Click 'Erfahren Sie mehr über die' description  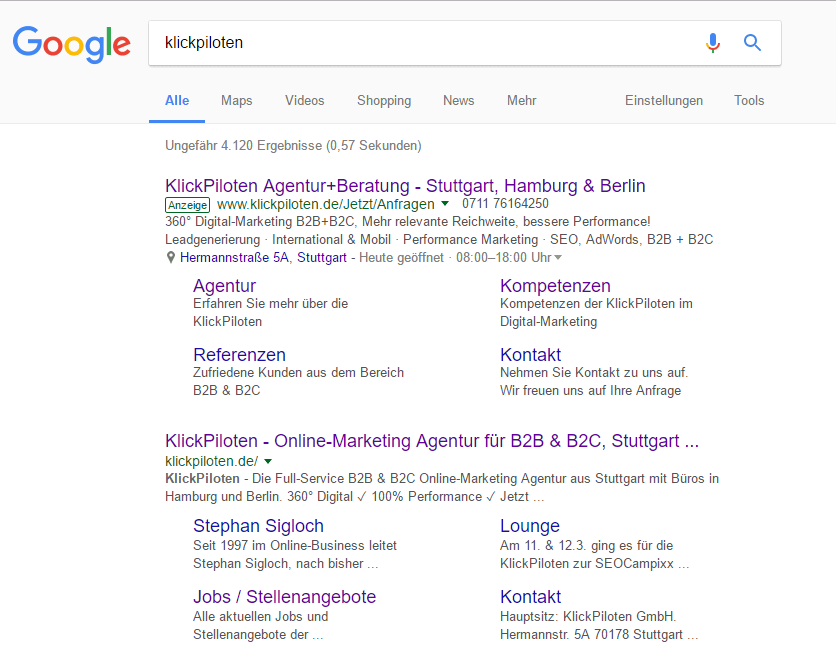(270, 303)
